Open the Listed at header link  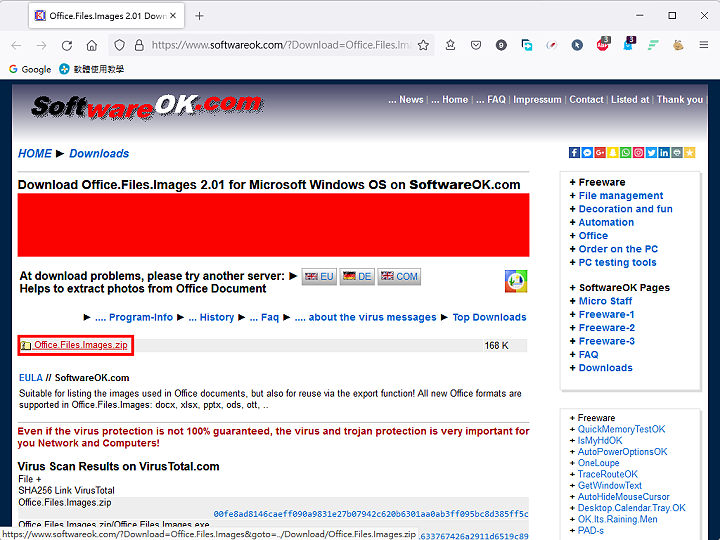click(630, 100)
